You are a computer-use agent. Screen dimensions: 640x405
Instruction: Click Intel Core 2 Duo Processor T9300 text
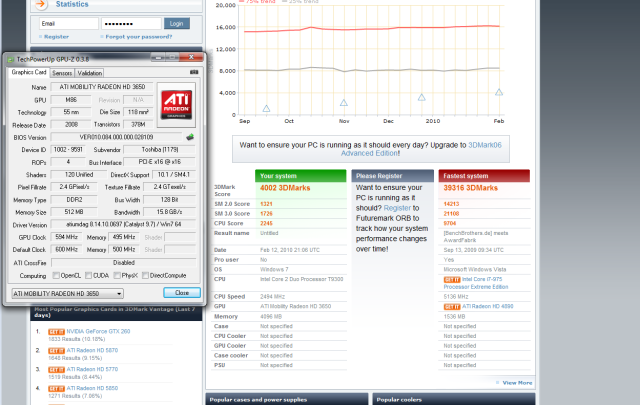coord(302,279)
